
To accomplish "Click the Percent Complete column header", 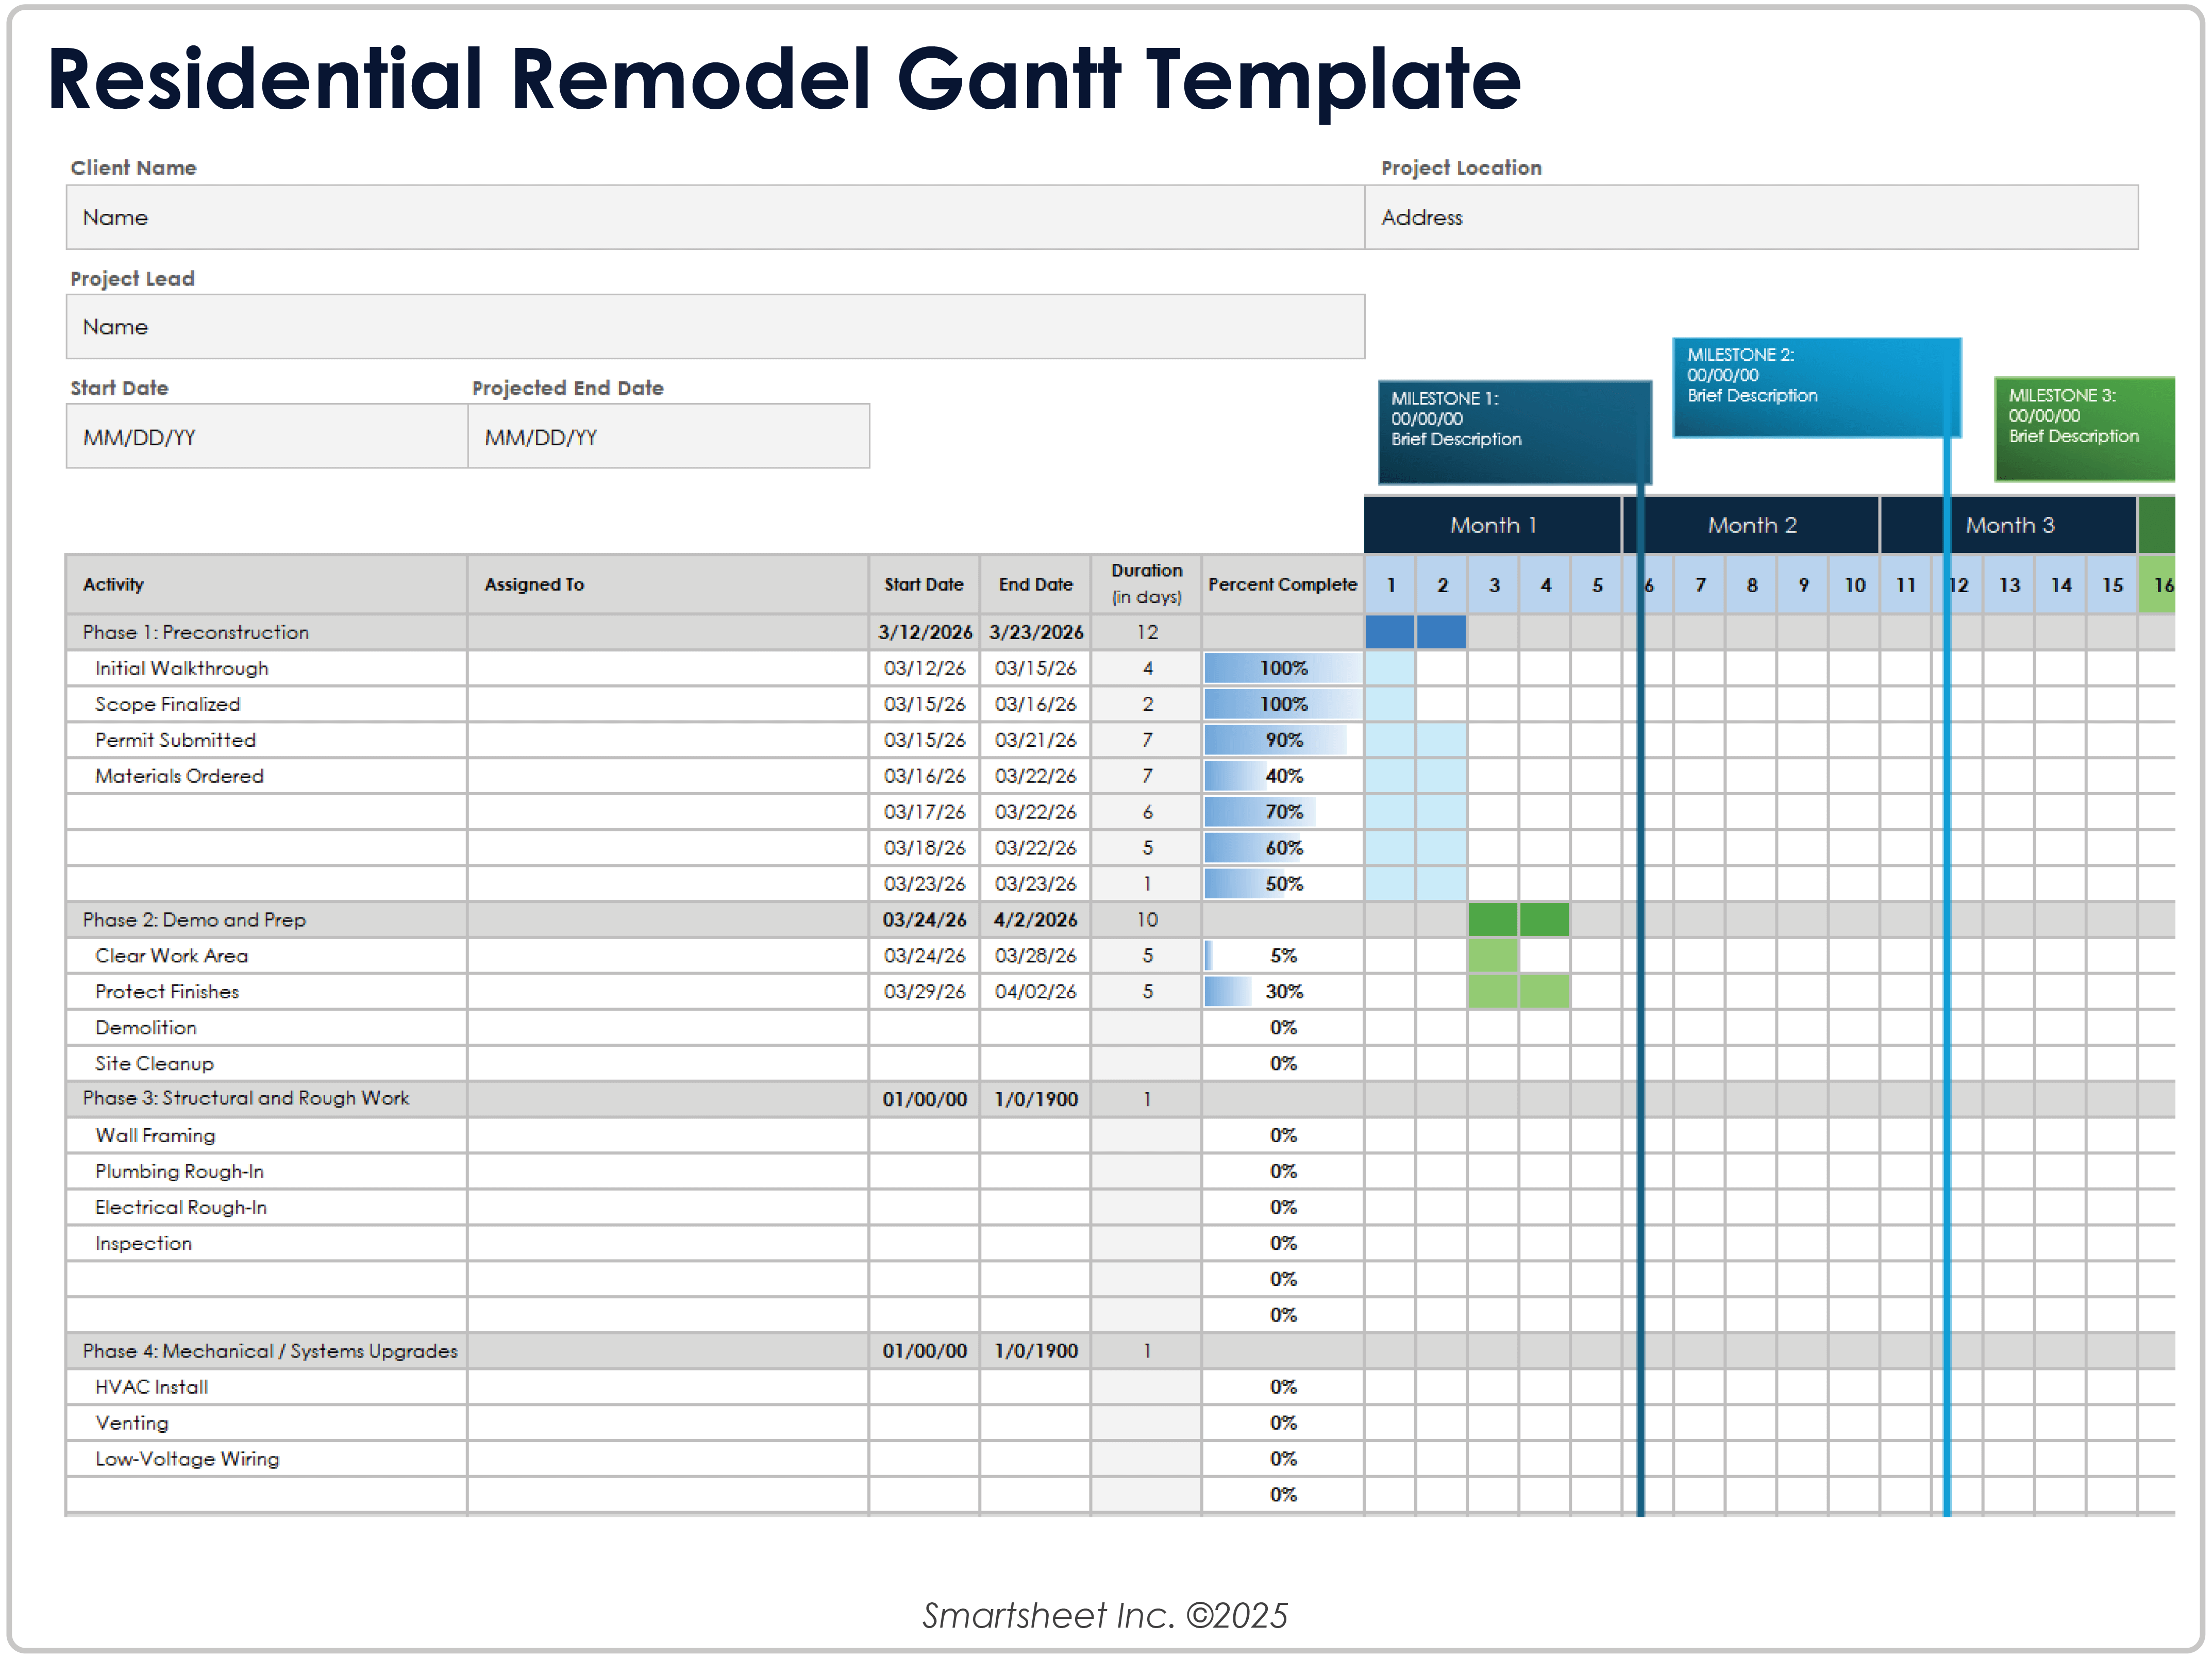I will pos(1282,584).
